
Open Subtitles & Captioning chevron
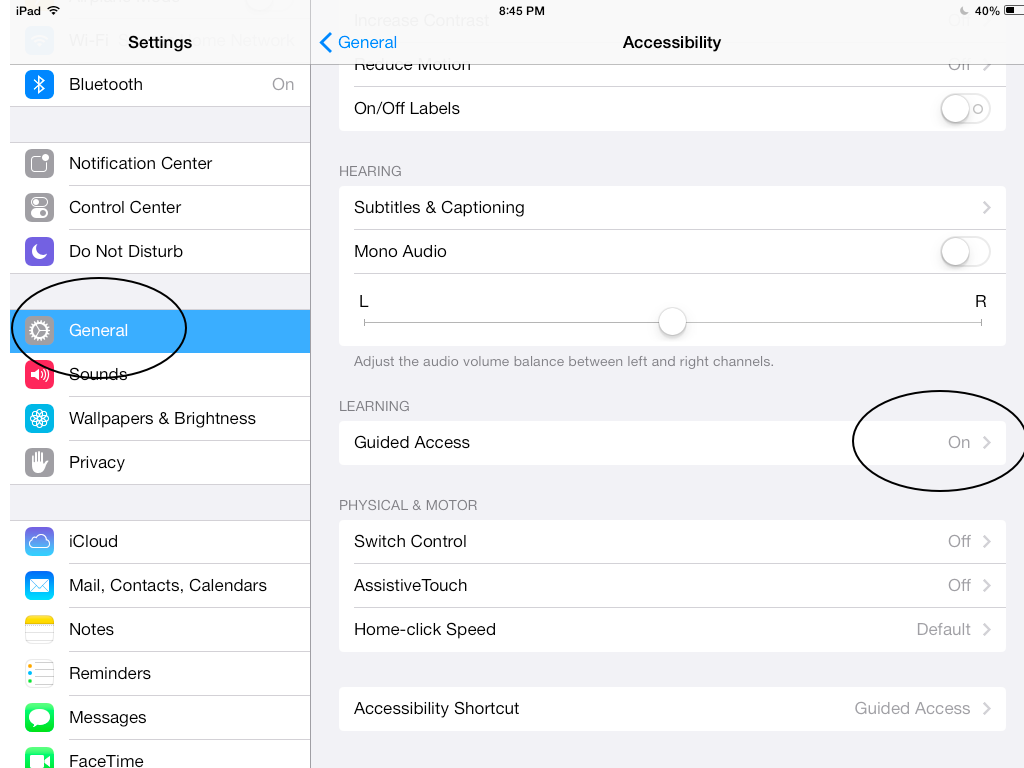[986, 207]
